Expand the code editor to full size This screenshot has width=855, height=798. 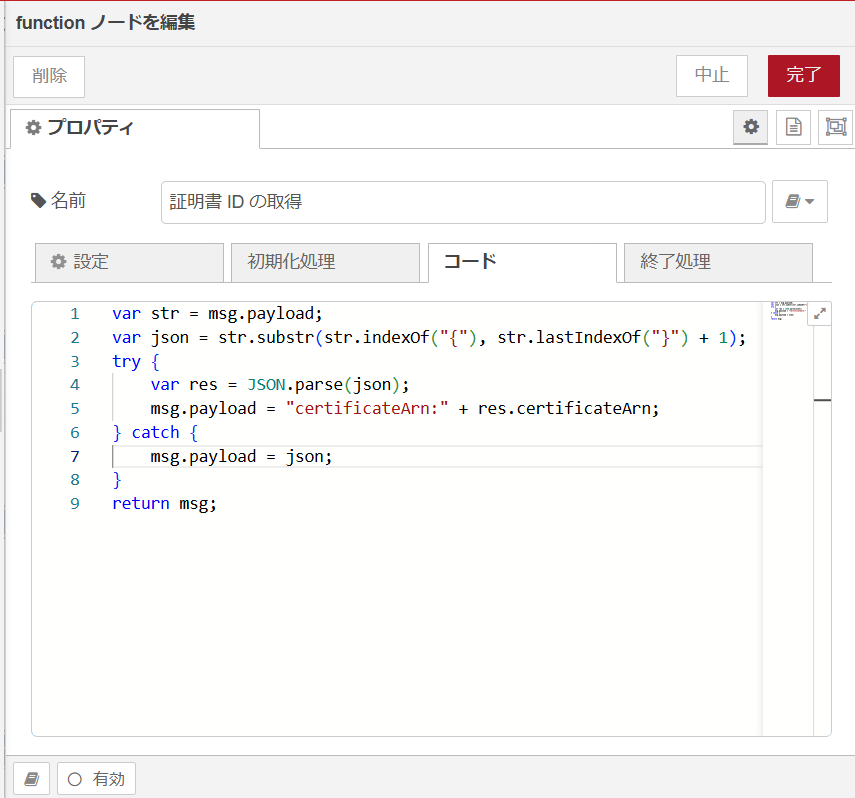click(820, 314)
